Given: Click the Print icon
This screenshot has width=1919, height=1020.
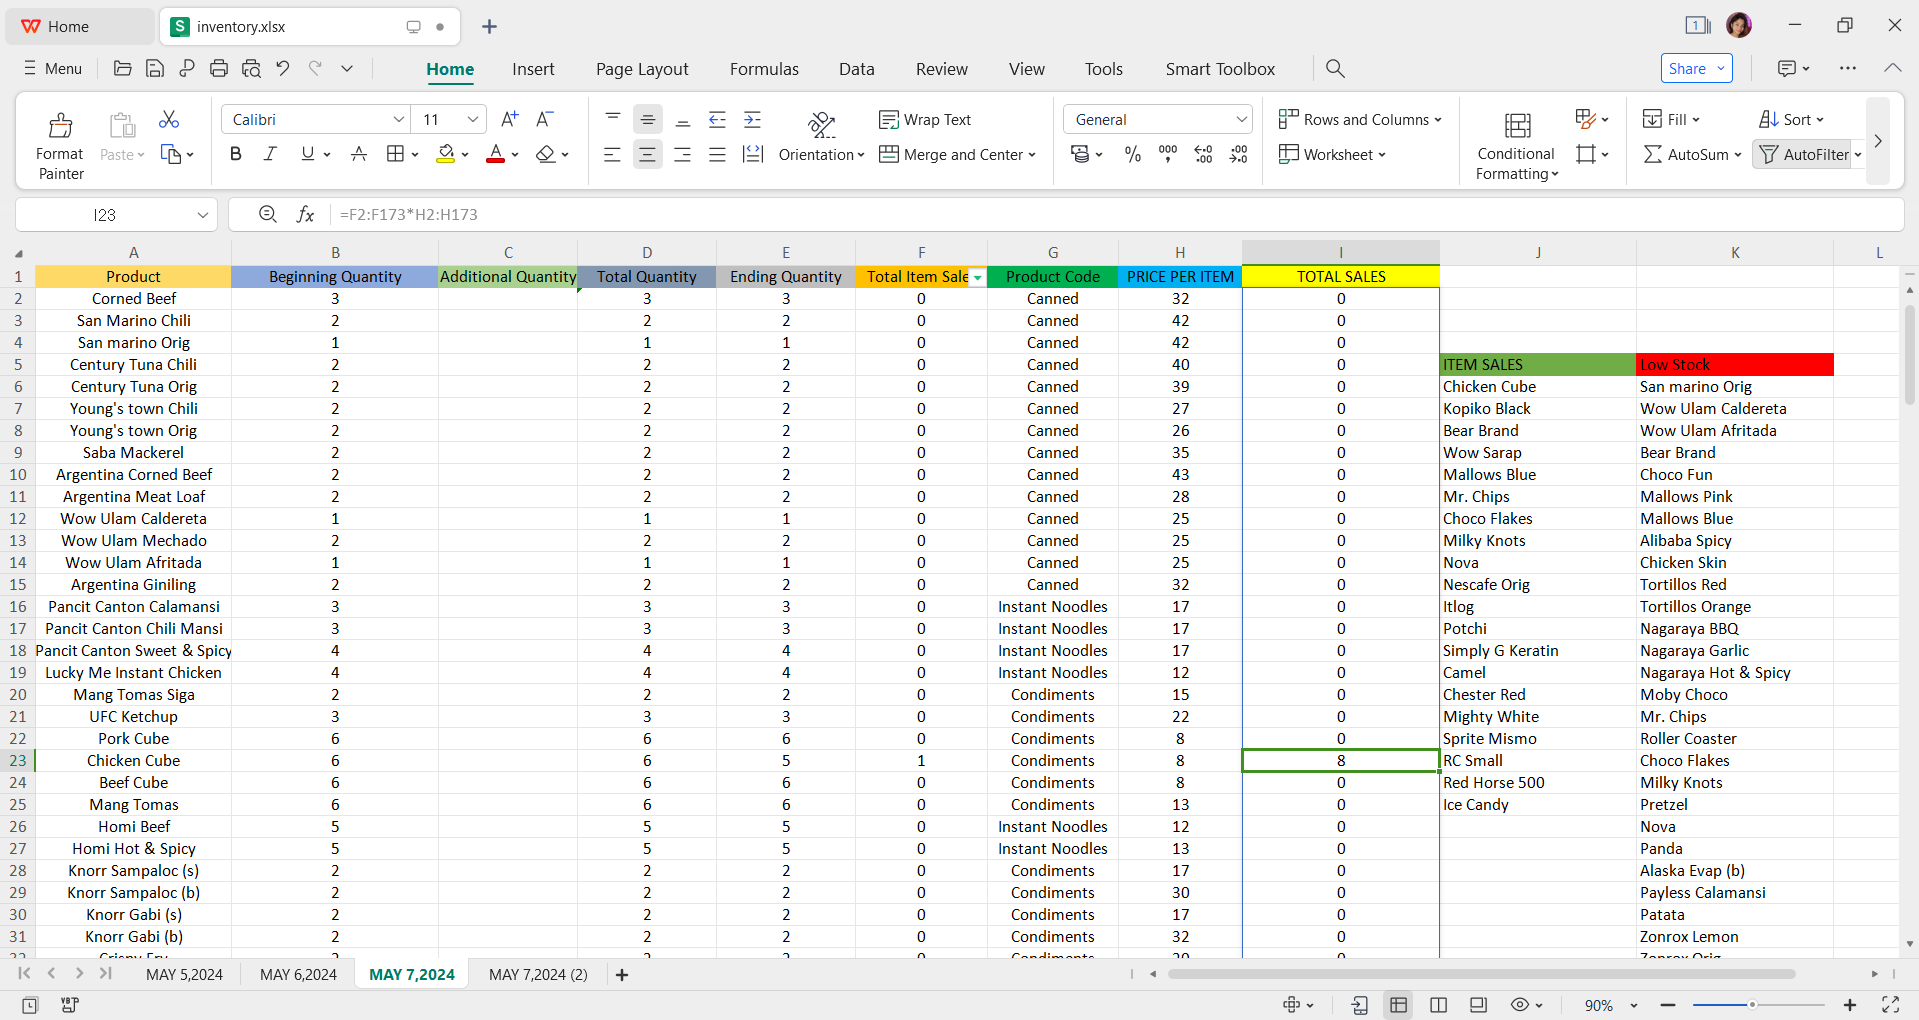Looking at the screenshot, I should [x=219, y=68].
